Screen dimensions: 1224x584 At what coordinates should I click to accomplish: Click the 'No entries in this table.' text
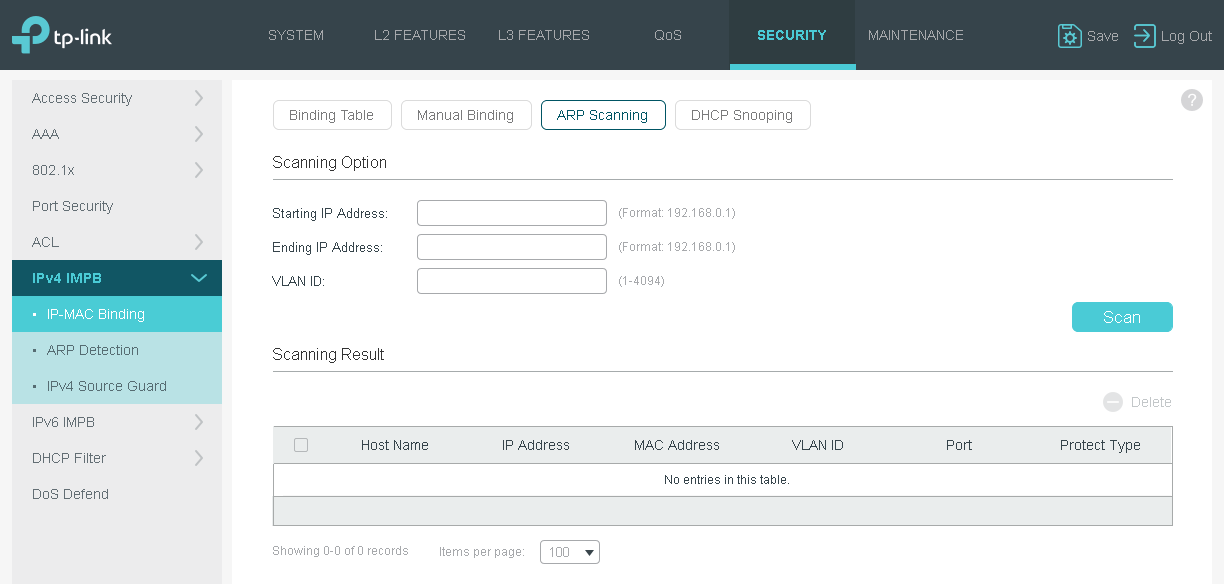[x=727, y=480]
